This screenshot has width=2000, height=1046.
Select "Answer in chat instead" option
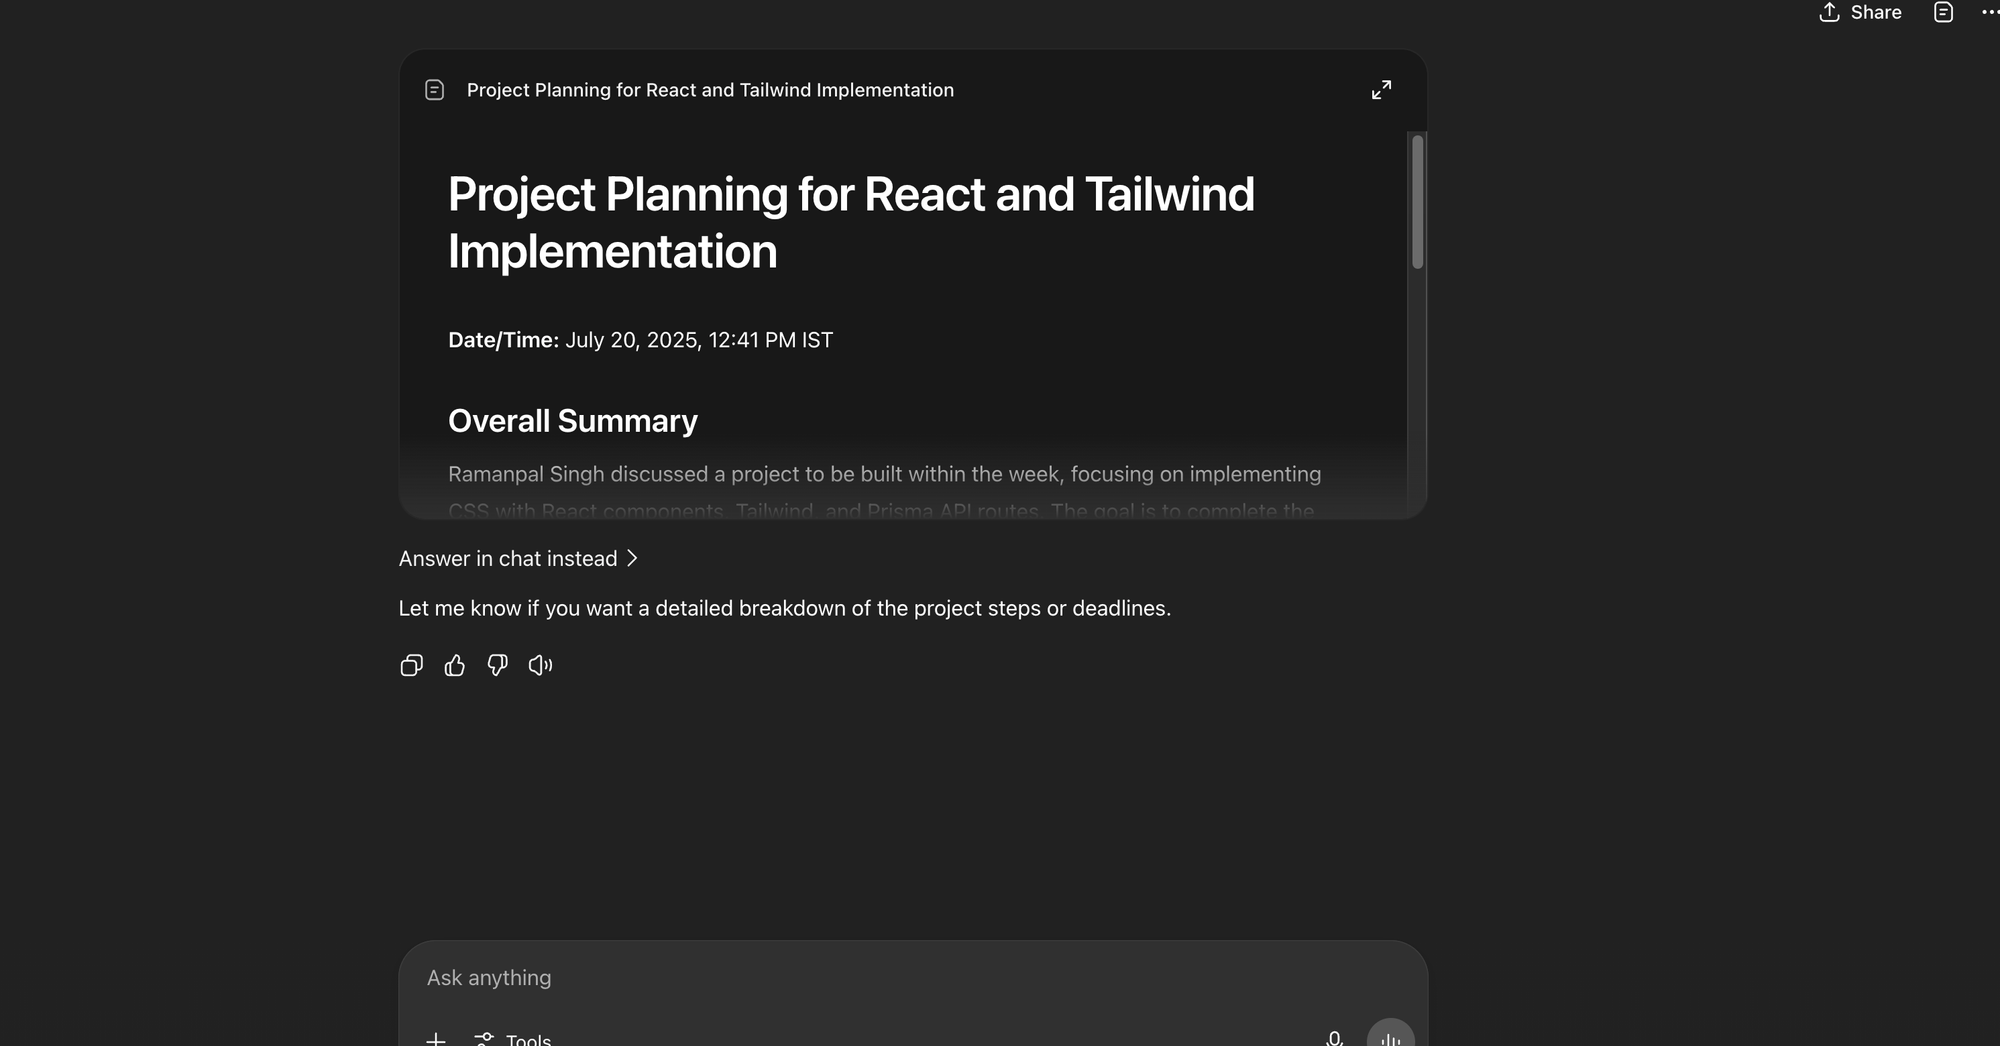pos(518,559)
